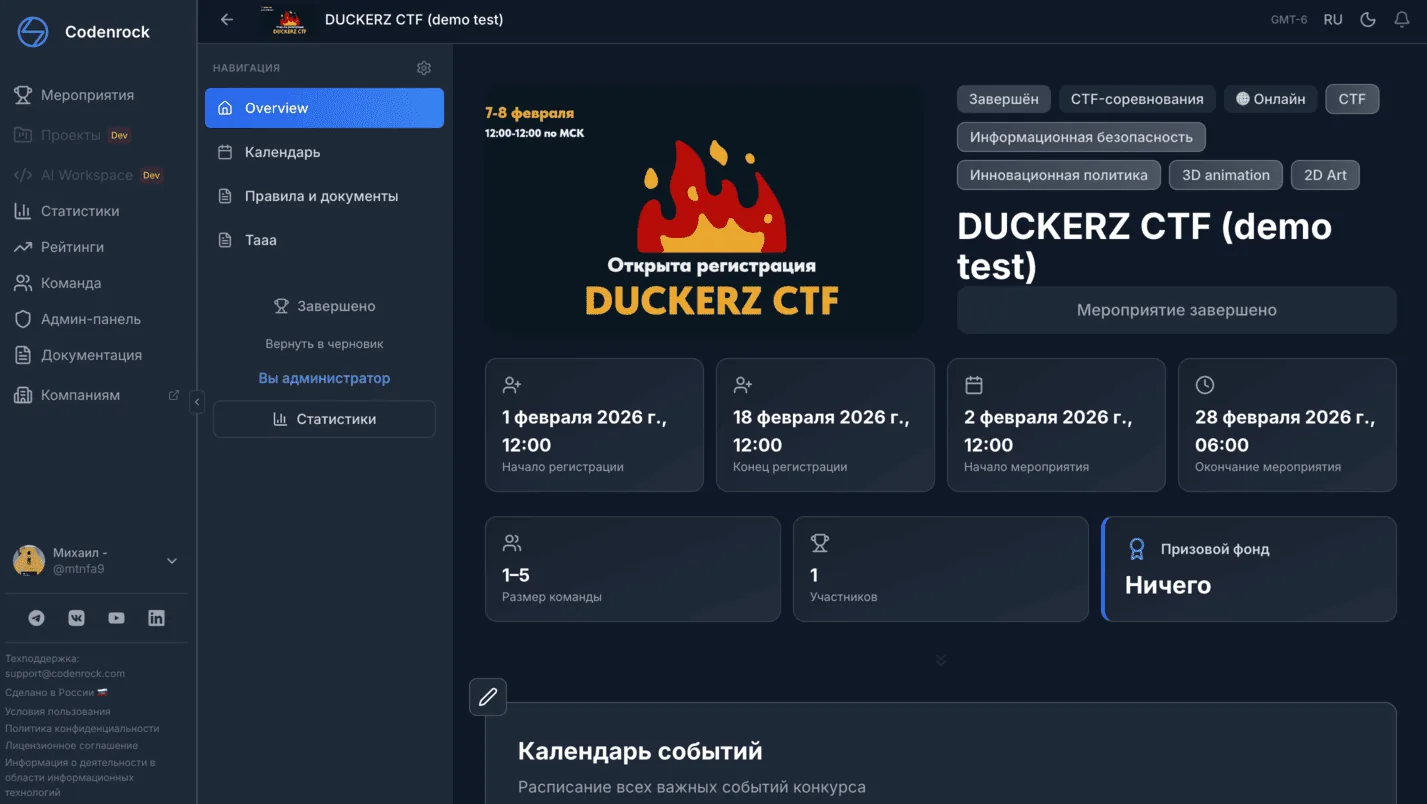Open navigation settings gear icon
The image size is (1427, 804).
pyautogui.click(x=424, y=68)
